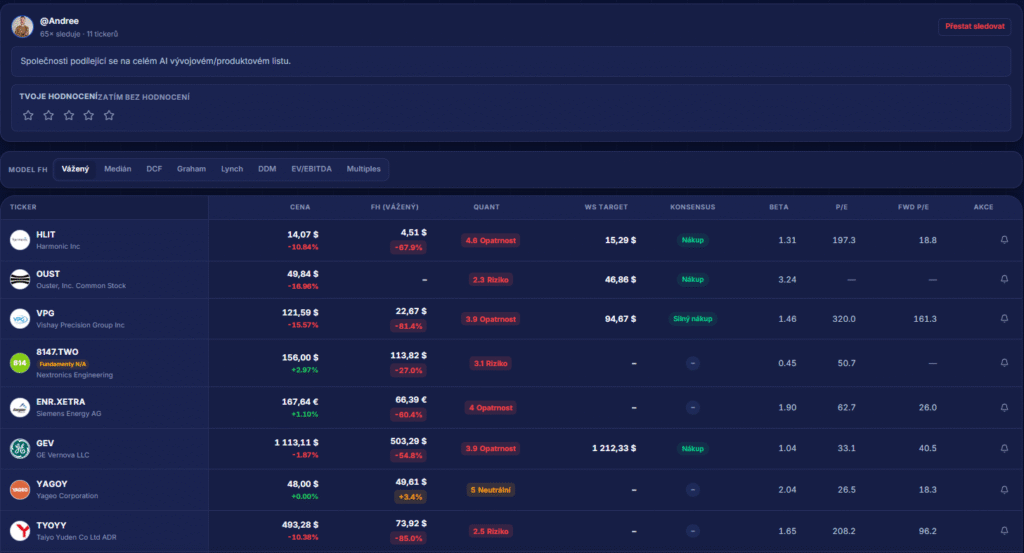Open the GE Vernova company logo
The image size is (1024, 553).
[20, 449]
